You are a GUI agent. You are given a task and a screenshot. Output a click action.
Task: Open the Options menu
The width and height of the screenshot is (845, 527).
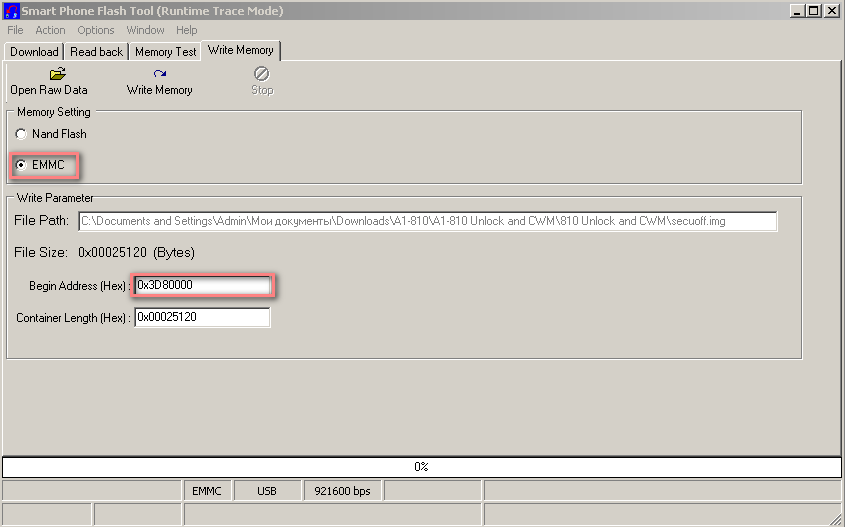96,30
